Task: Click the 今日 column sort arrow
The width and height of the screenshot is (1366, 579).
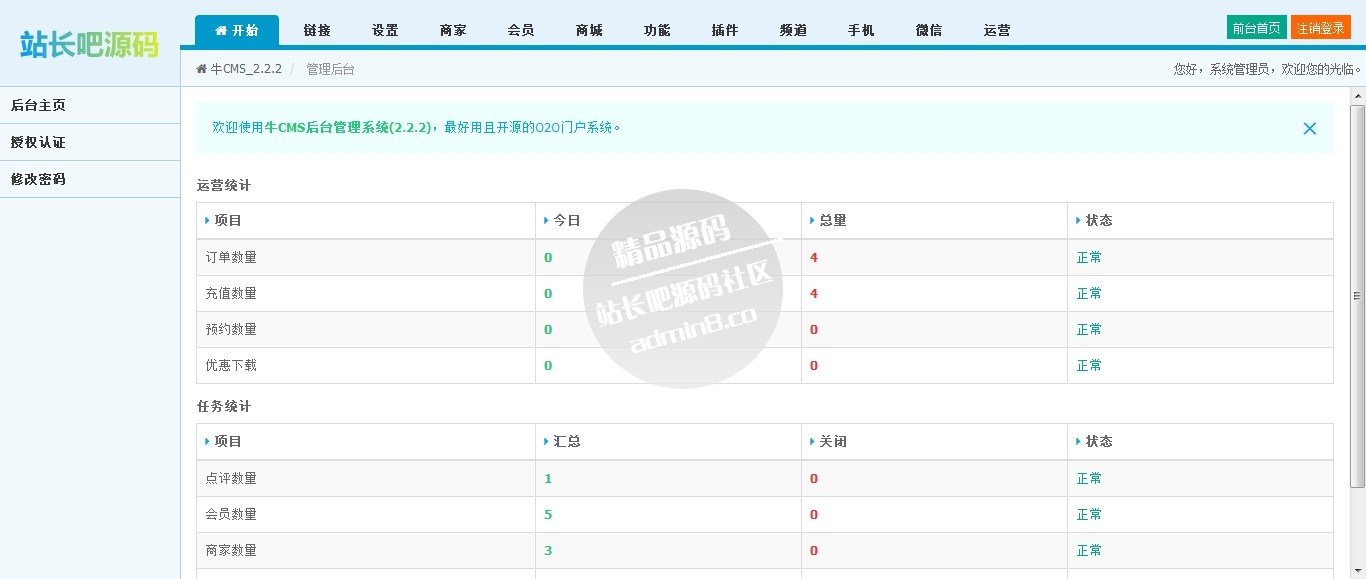Action: (544, 220)
